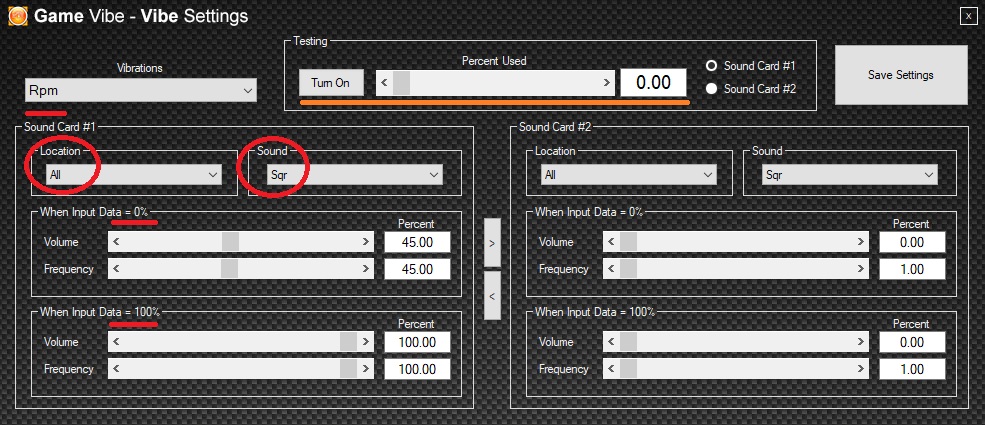Open Sound Card #1 Sound dropdown

coord(355,175)
